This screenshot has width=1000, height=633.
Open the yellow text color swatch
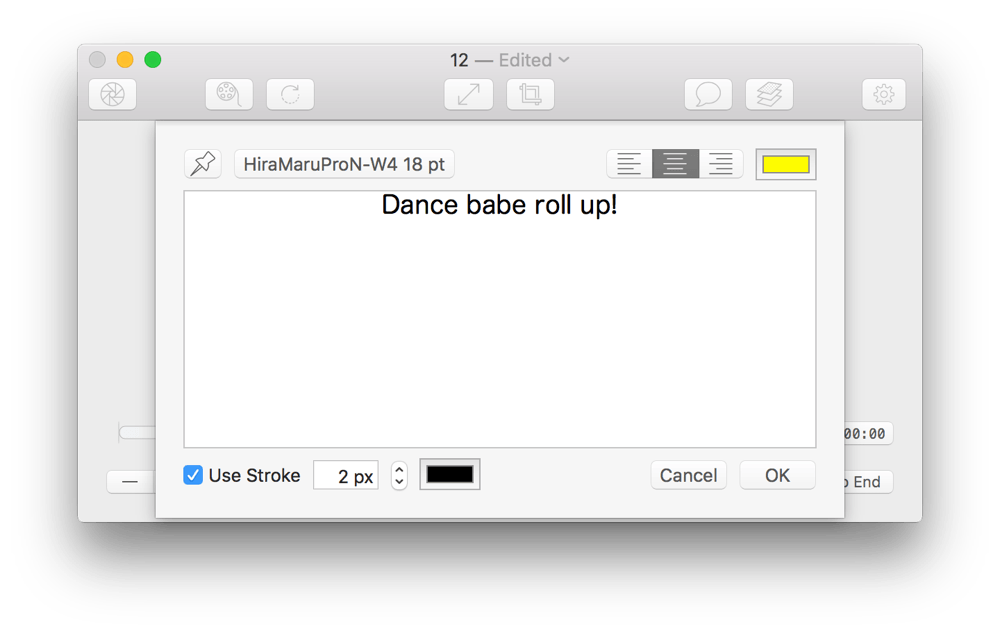click(786, 164)
